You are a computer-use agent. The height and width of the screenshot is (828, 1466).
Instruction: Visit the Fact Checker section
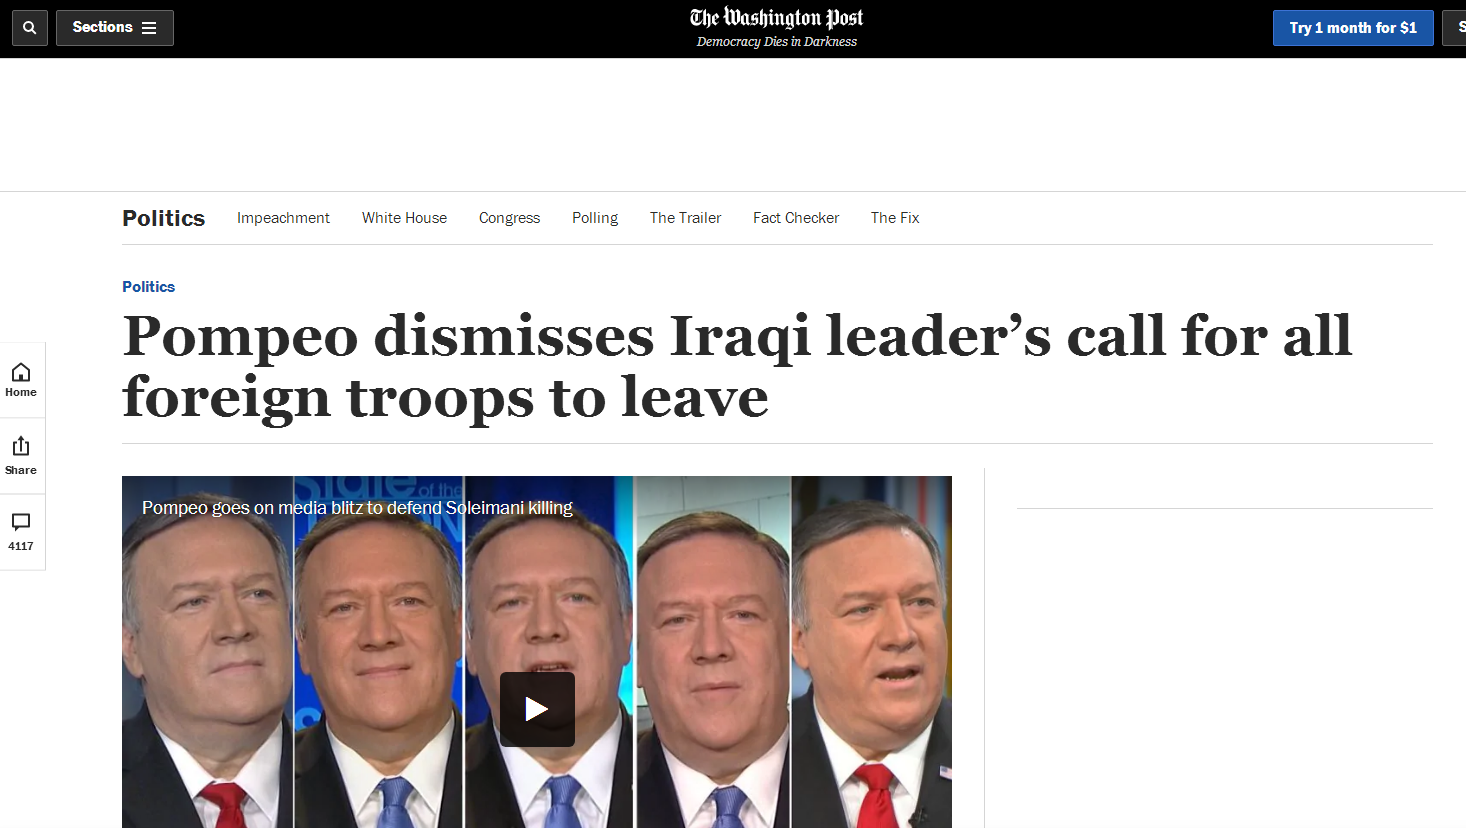tap(796, 218)
